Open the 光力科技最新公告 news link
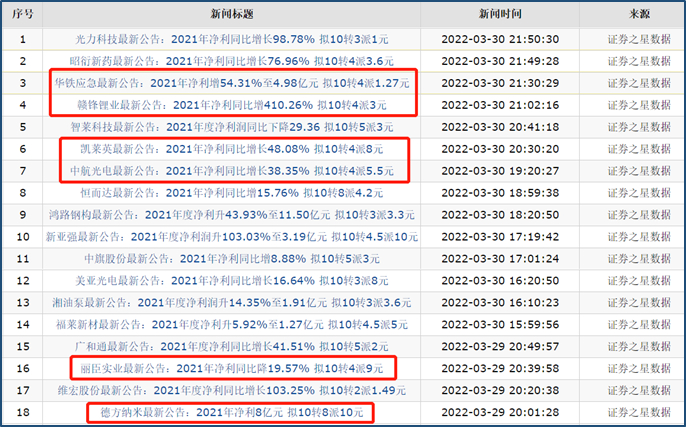 (x=232, y=39)
